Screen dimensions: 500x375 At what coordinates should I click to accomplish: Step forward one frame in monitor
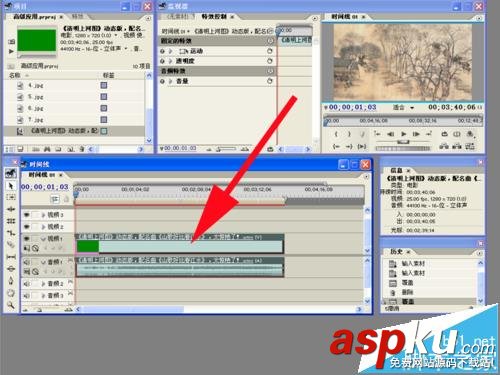416,134
